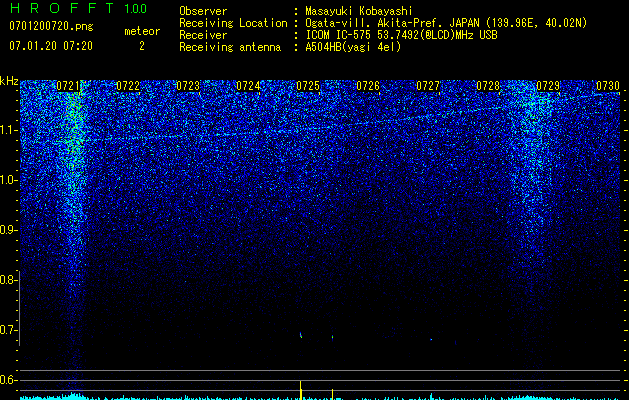The height and width of the screenshot is (400, 629).
Task: Click the 0.7 kHz axis label
Action: (x=9, y=330)
